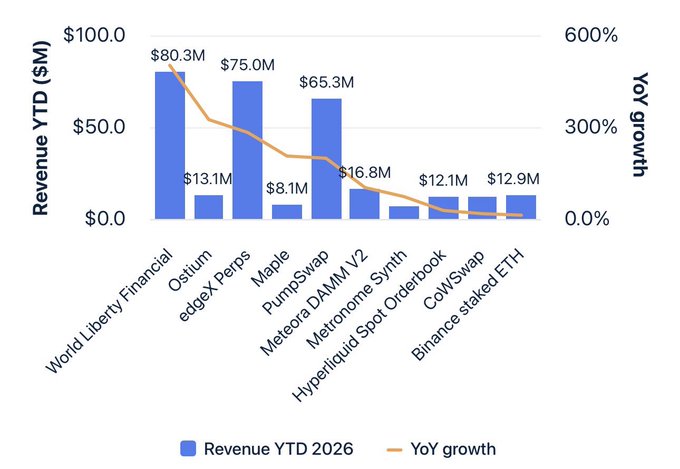Click the $100.0 left axis tick

click(x=95, y=35)
